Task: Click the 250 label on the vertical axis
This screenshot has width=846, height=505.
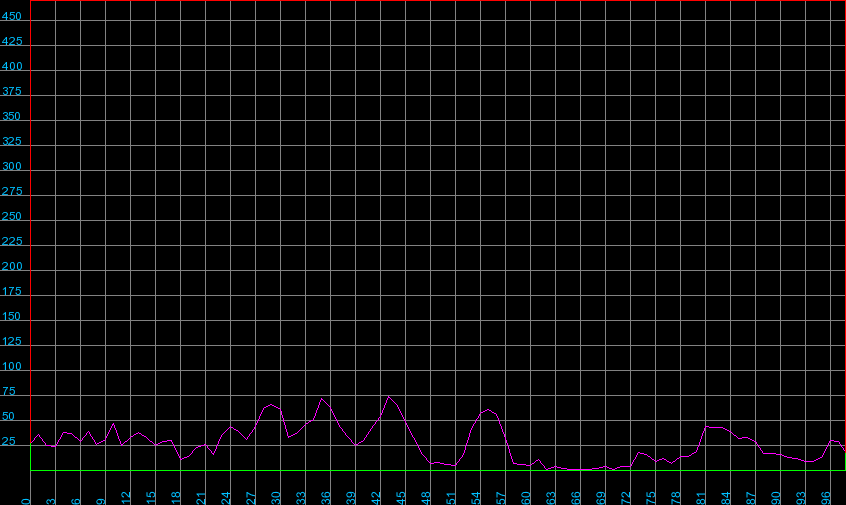Action: click(x=11, y=216)
